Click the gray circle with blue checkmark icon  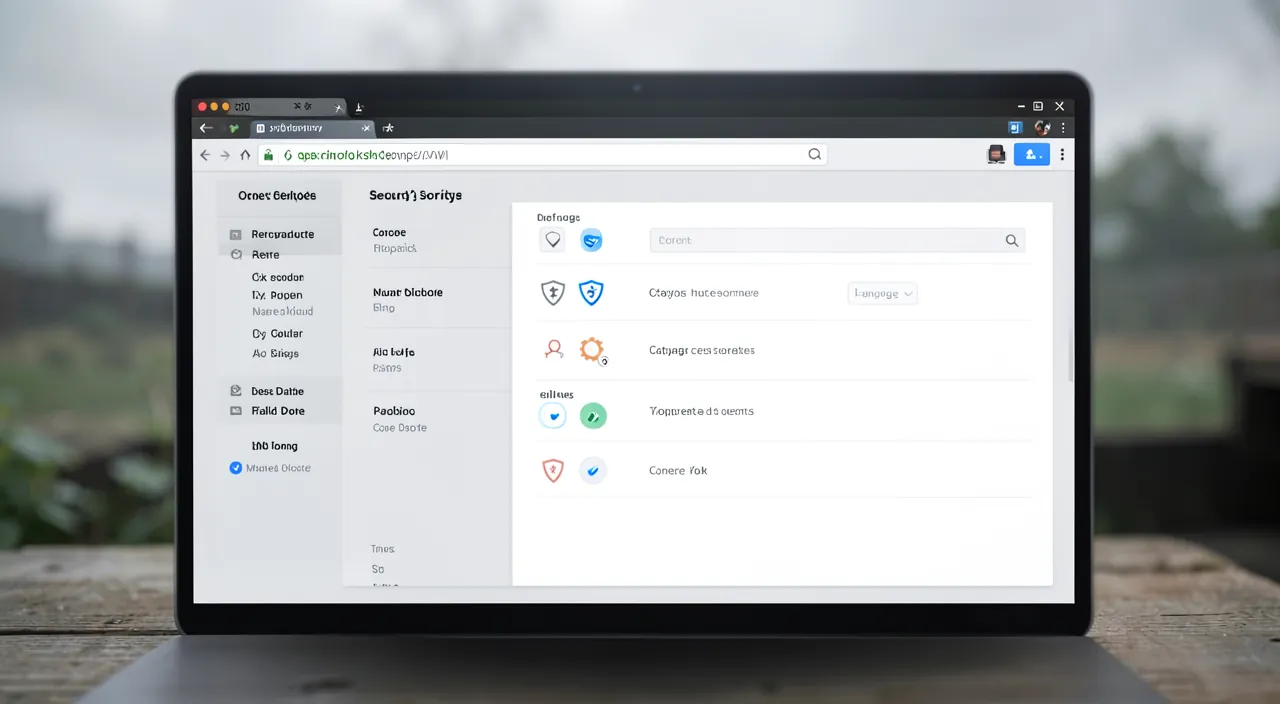tap(593, 470)
